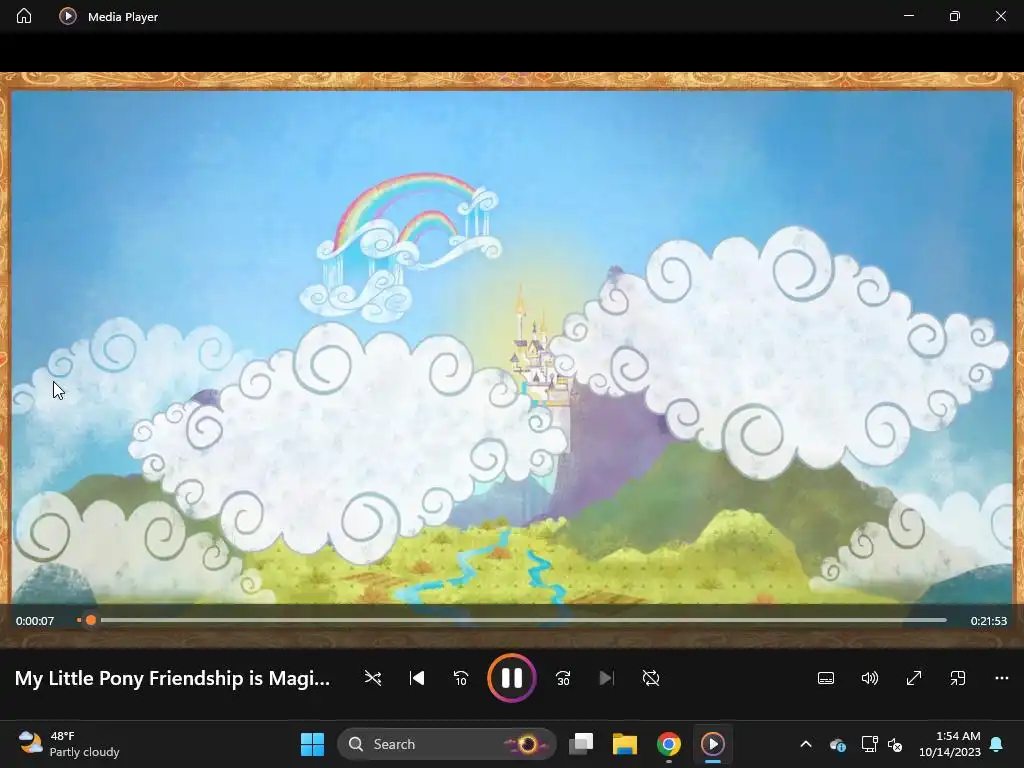
Task: Click elapsed time 0:00:07
Action: [x=35, y=621]
